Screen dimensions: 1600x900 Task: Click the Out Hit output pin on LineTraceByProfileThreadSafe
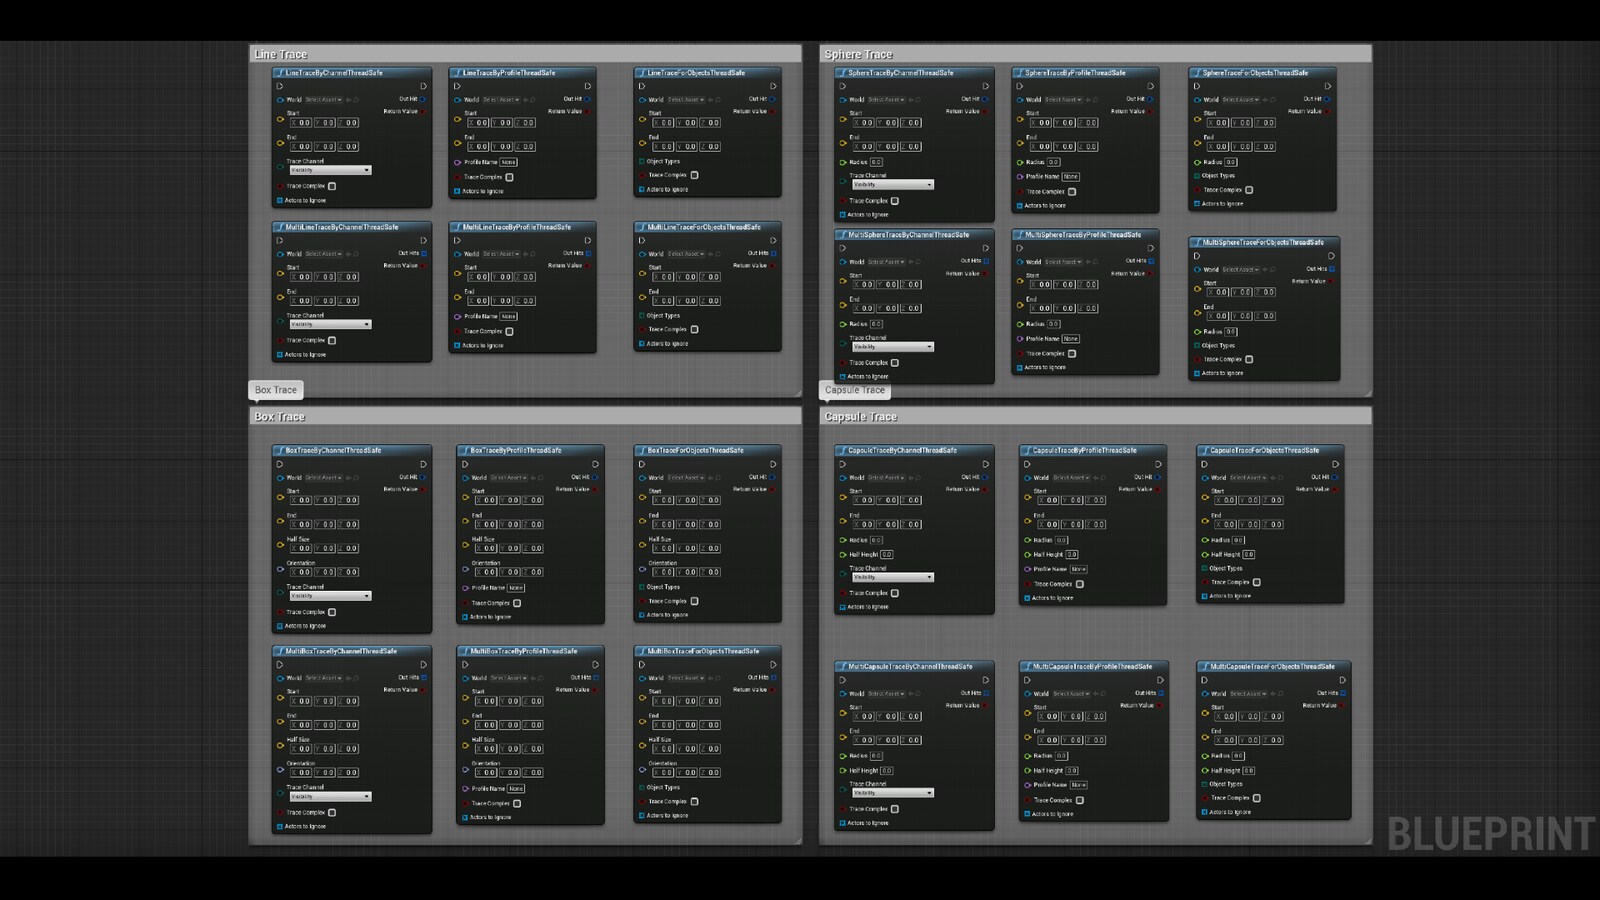coord(588,99)
